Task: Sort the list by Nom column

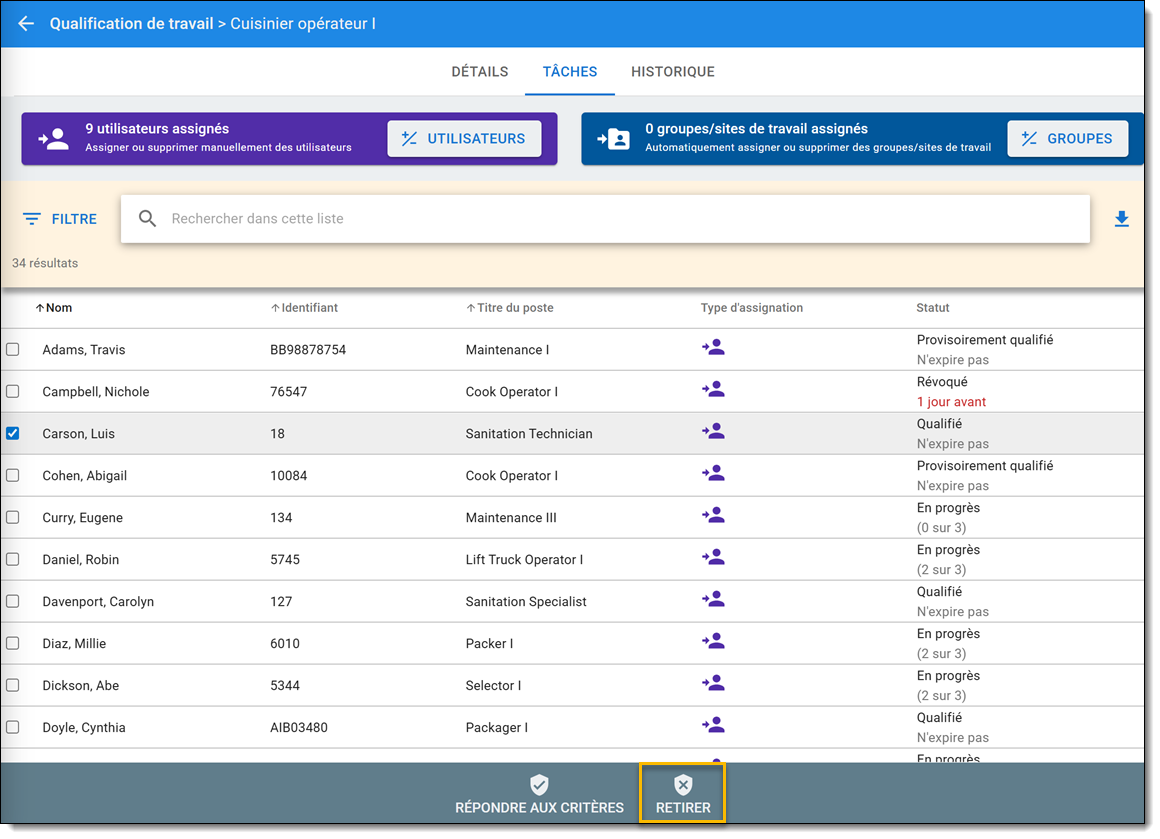Action: pos(58,308)
